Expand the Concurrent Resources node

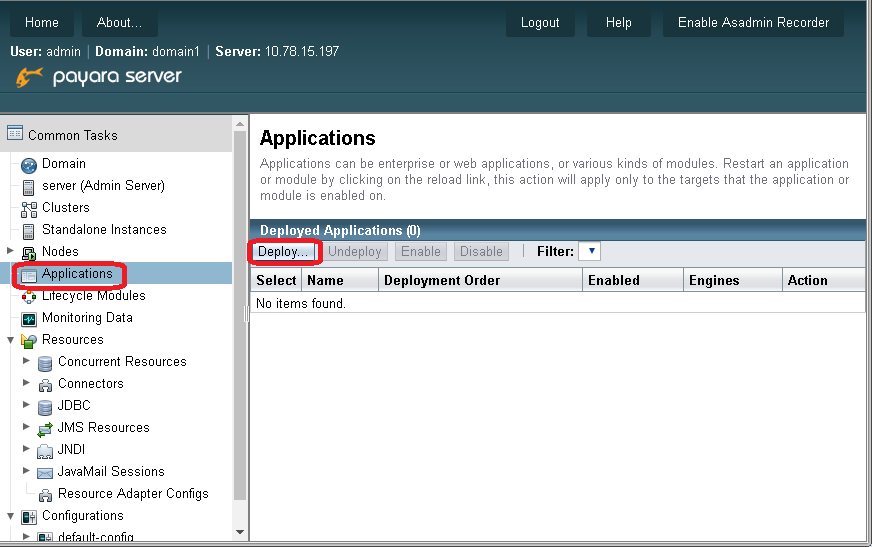pos(26,361)
